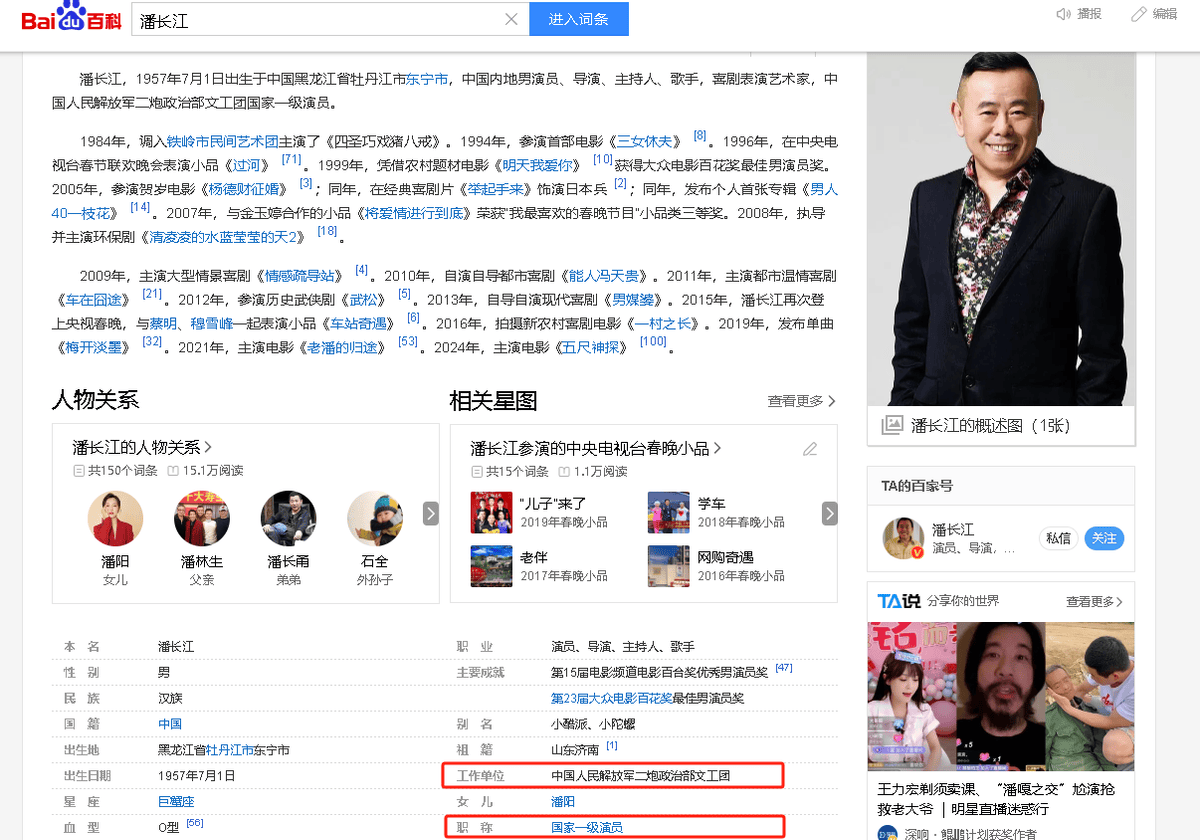1200x840 pixels.
Task: Open the 武松 link
Action: click(364, 299)
